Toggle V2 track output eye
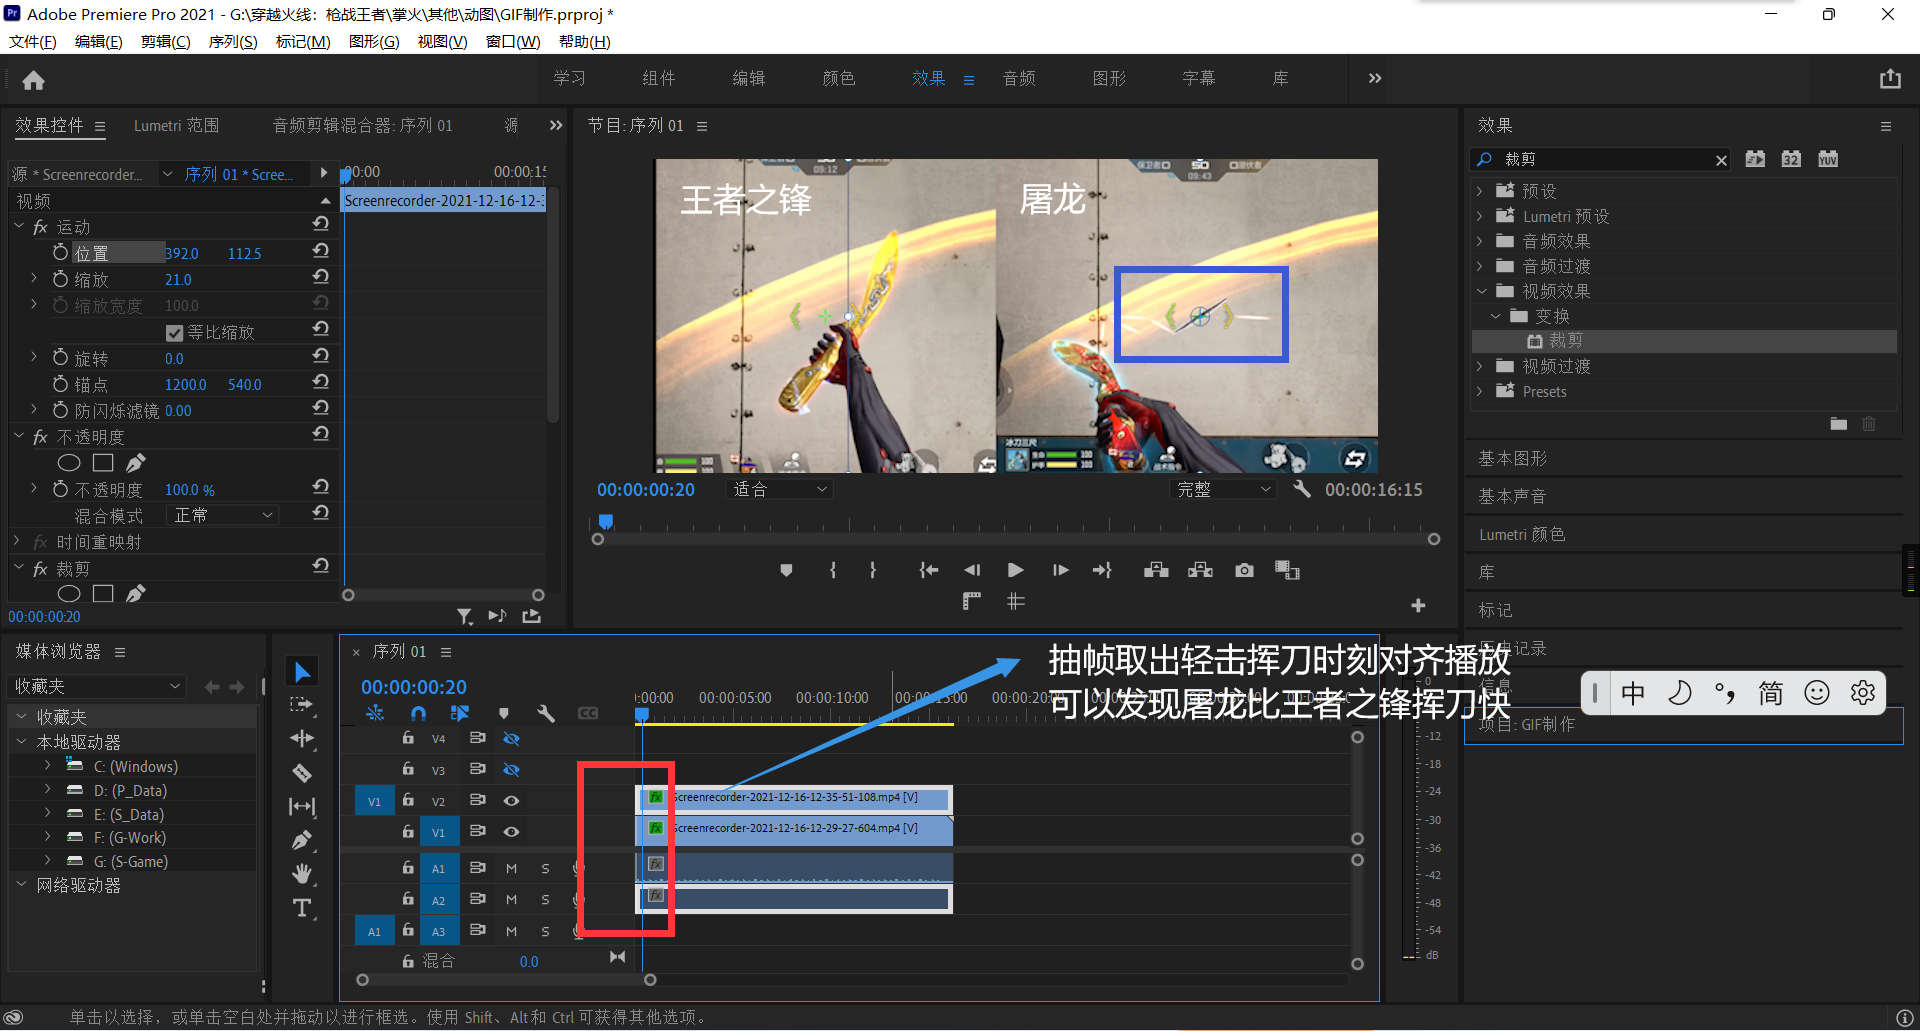Image resolution: width=1920 pixels, height=1031 pixels. tap(511, 801)
